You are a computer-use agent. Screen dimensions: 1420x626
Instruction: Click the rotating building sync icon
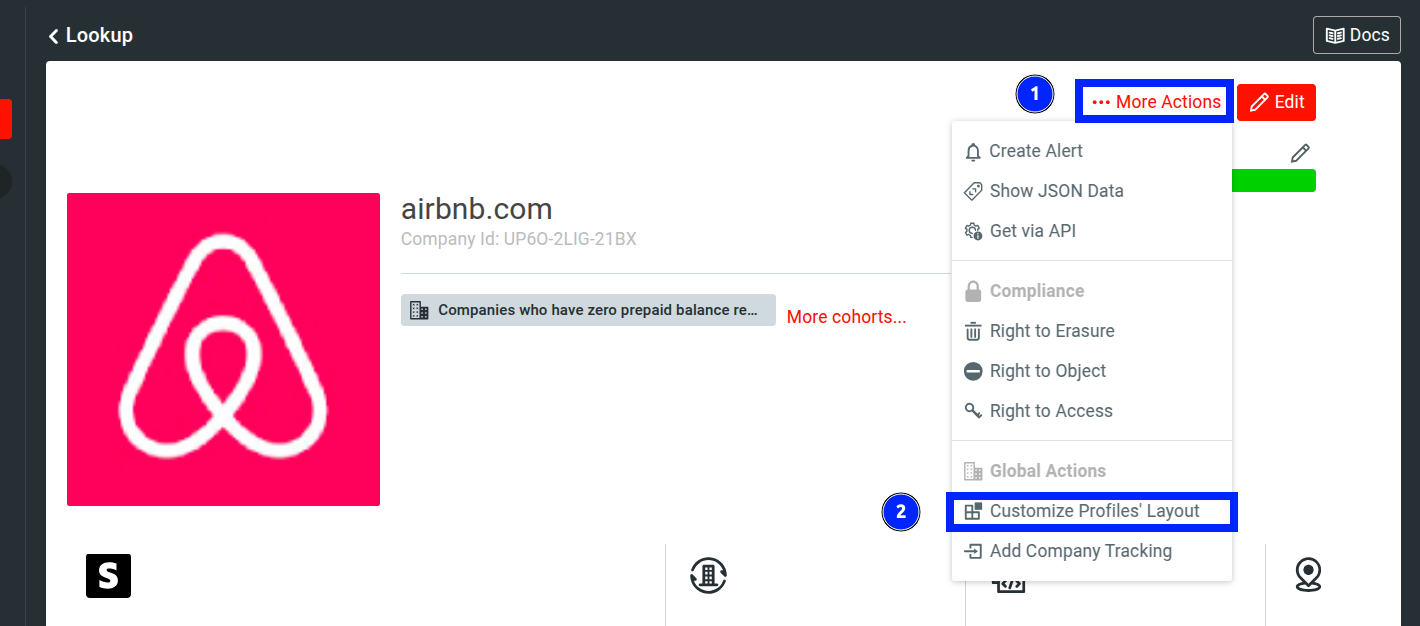pos(709,576)
